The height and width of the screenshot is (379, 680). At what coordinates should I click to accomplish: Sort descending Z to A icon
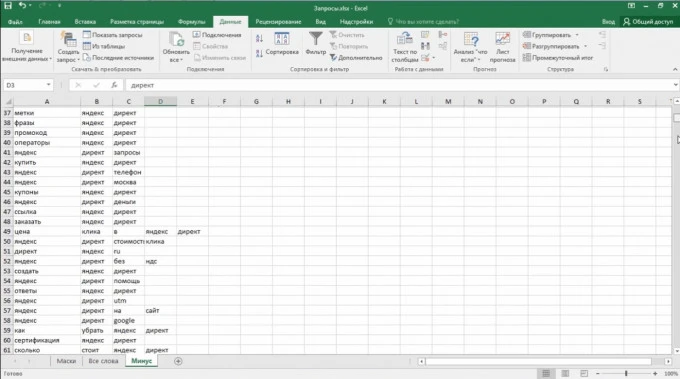click(259, 53)
